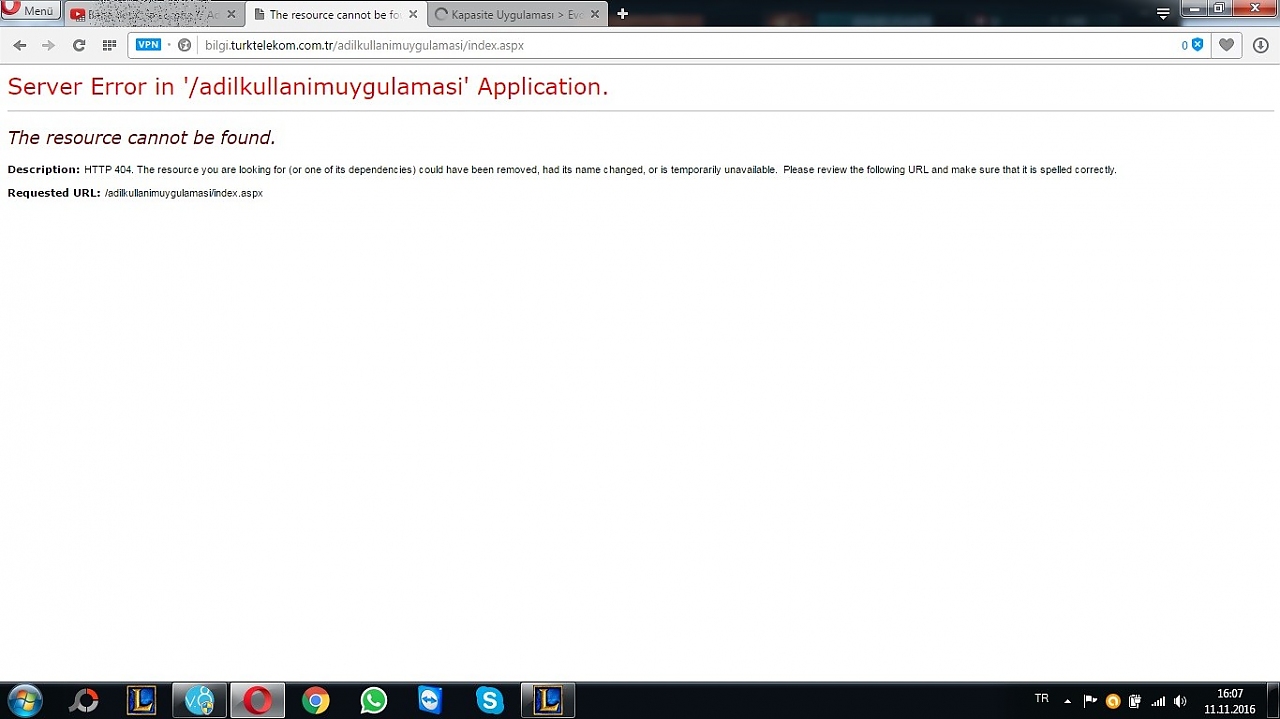Click the Opera taskbar icon
The height and width of the screenshot is (719, 1280).
(258, 701)
